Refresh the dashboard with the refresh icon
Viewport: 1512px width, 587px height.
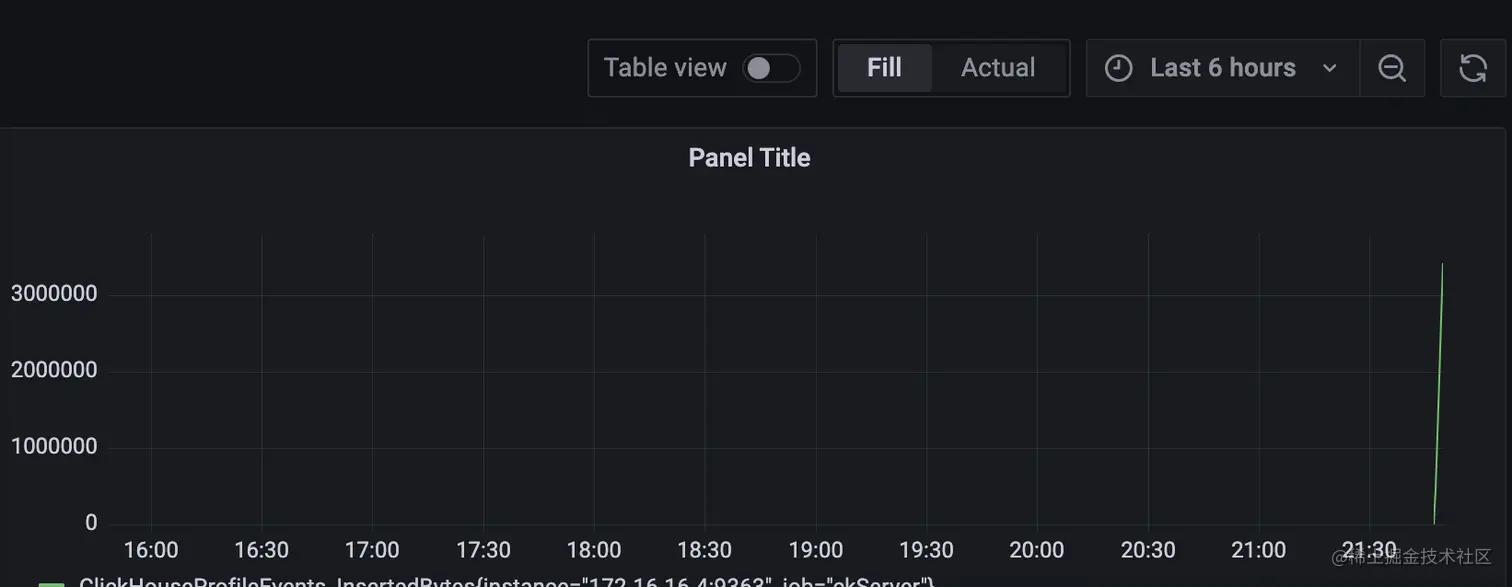tap(1473, 68)
